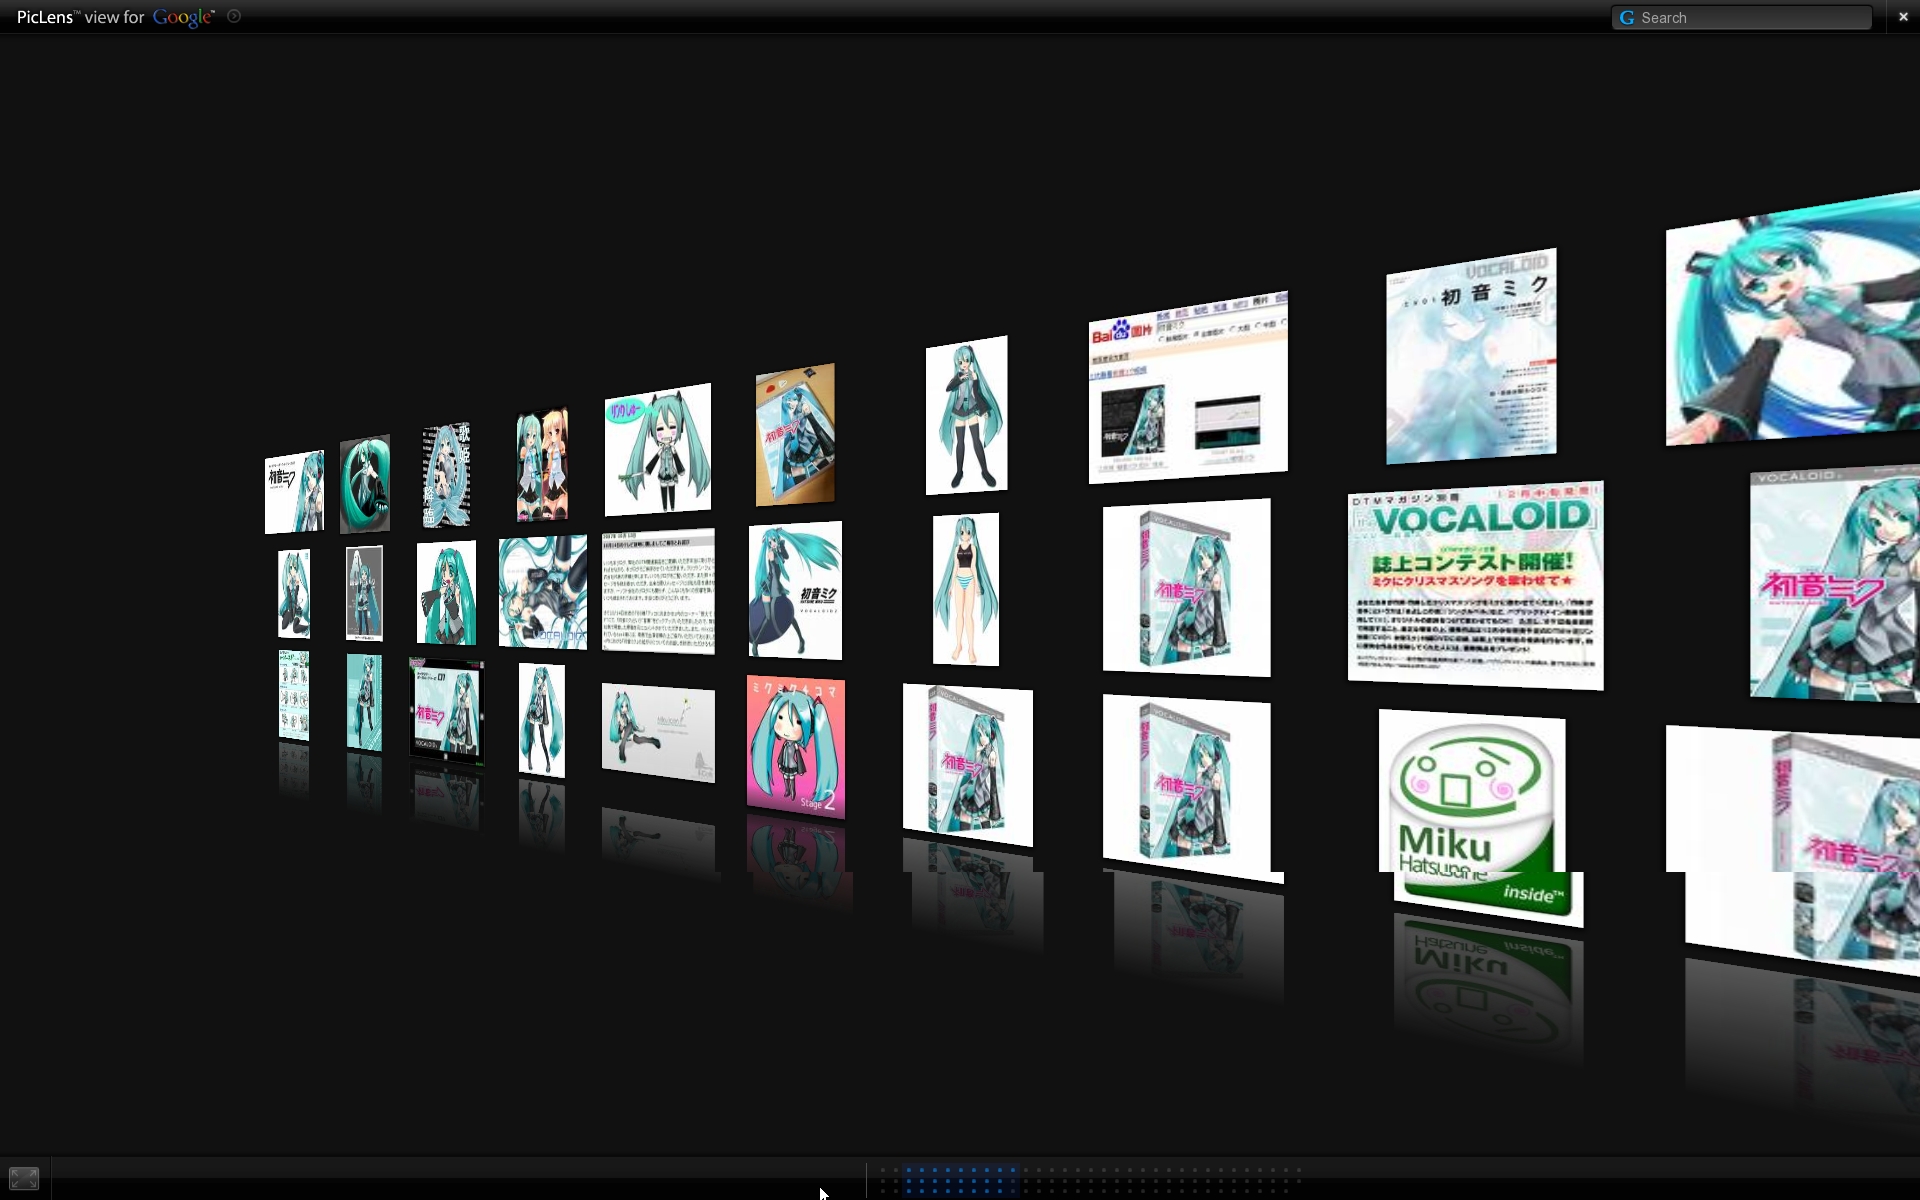The width and height of the screenshot is (1920, 1200).
Task: Open the Baidu image search screenshot thumbnail
Action: tap(1188, 387)
